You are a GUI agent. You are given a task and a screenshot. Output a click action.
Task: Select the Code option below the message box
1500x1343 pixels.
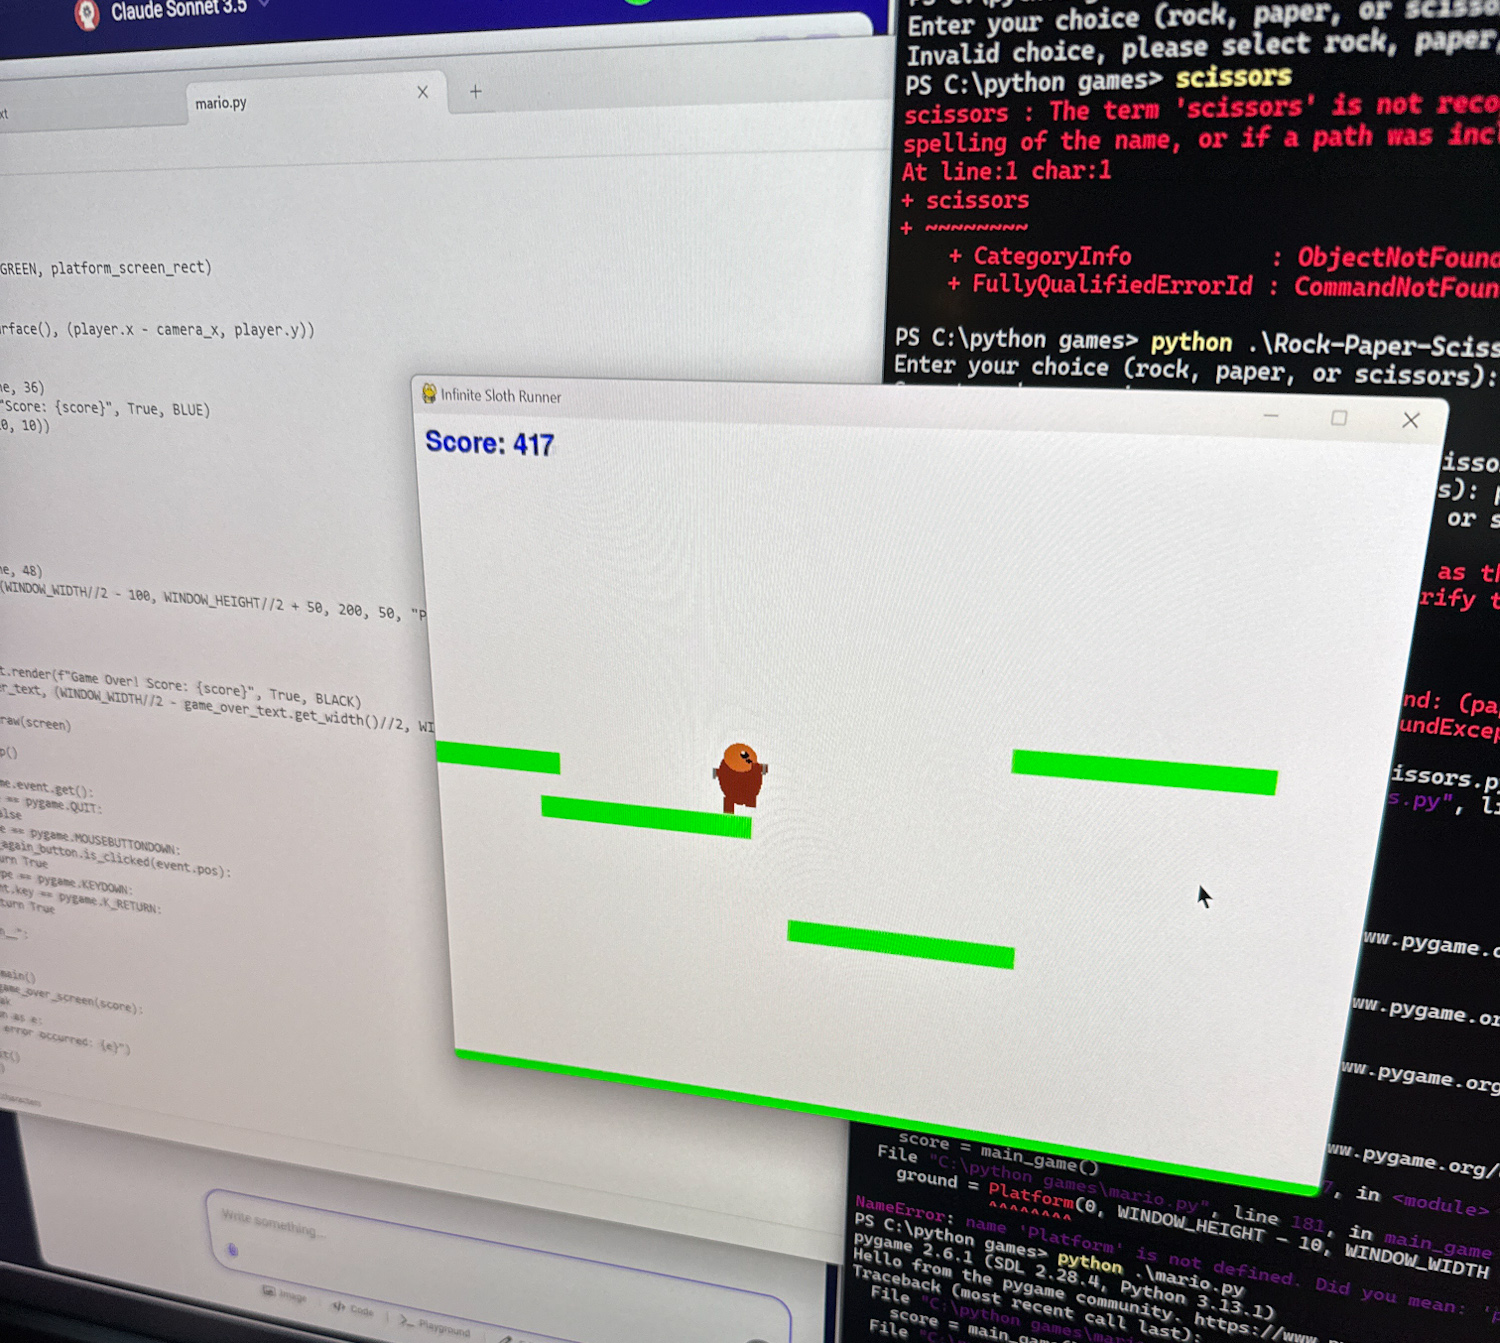353,1309
